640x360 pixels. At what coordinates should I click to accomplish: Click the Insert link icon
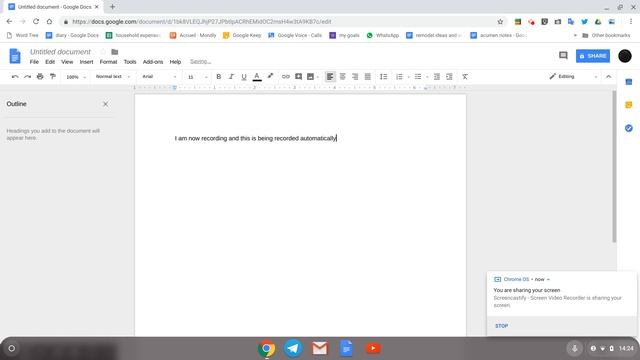pos(286,77)
